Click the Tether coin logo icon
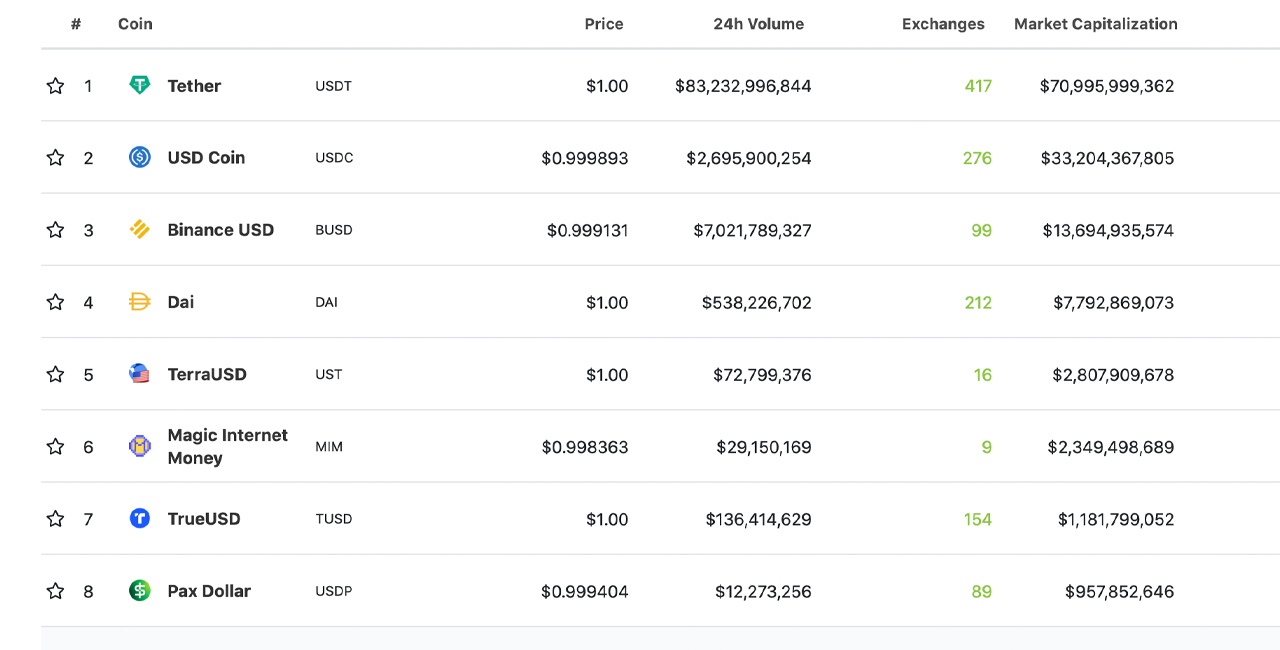This screenshot has width=1280, height=650. tap(140, 85)
